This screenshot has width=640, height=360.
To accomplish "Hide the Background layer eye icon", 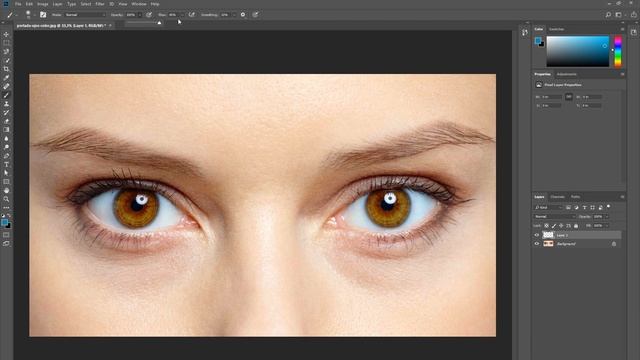I will (537, 244).
